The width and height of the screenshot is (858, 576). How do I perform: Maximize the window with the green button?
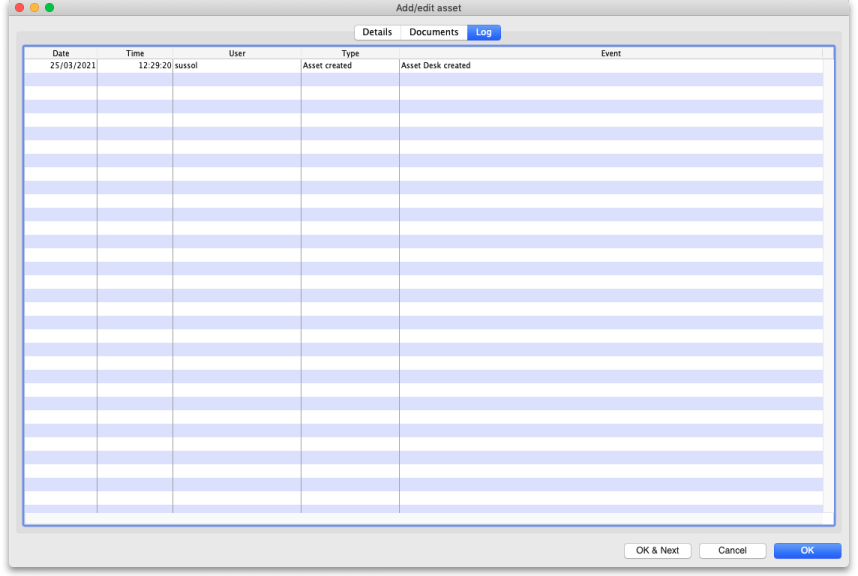tap(50, 8)
